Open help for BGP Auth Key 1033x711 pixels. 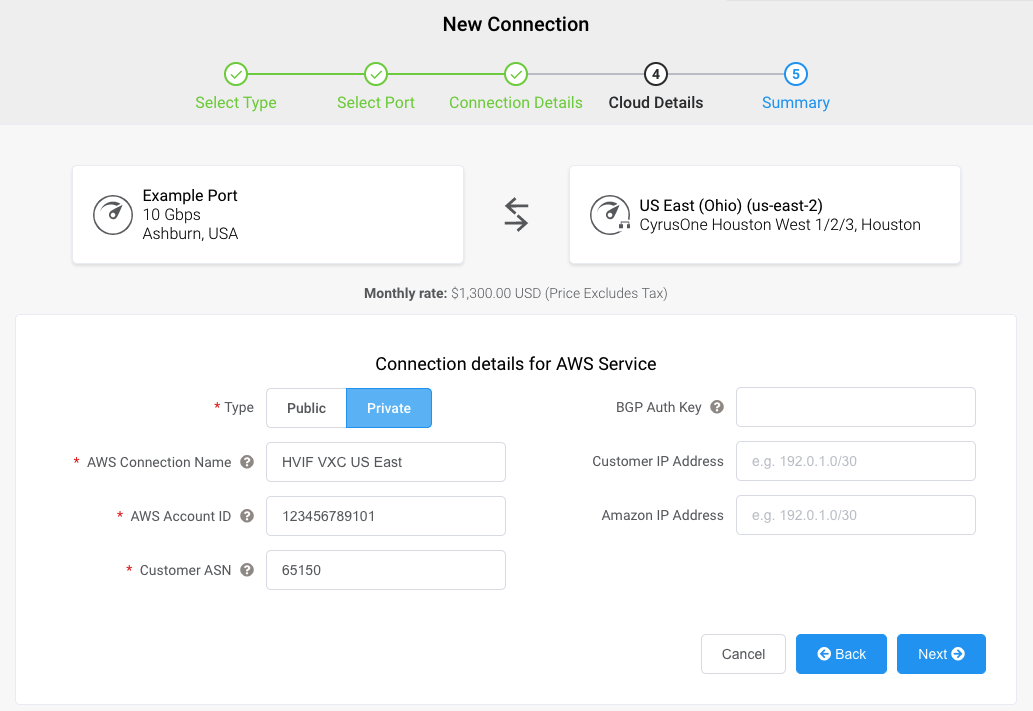pos(717,407)
